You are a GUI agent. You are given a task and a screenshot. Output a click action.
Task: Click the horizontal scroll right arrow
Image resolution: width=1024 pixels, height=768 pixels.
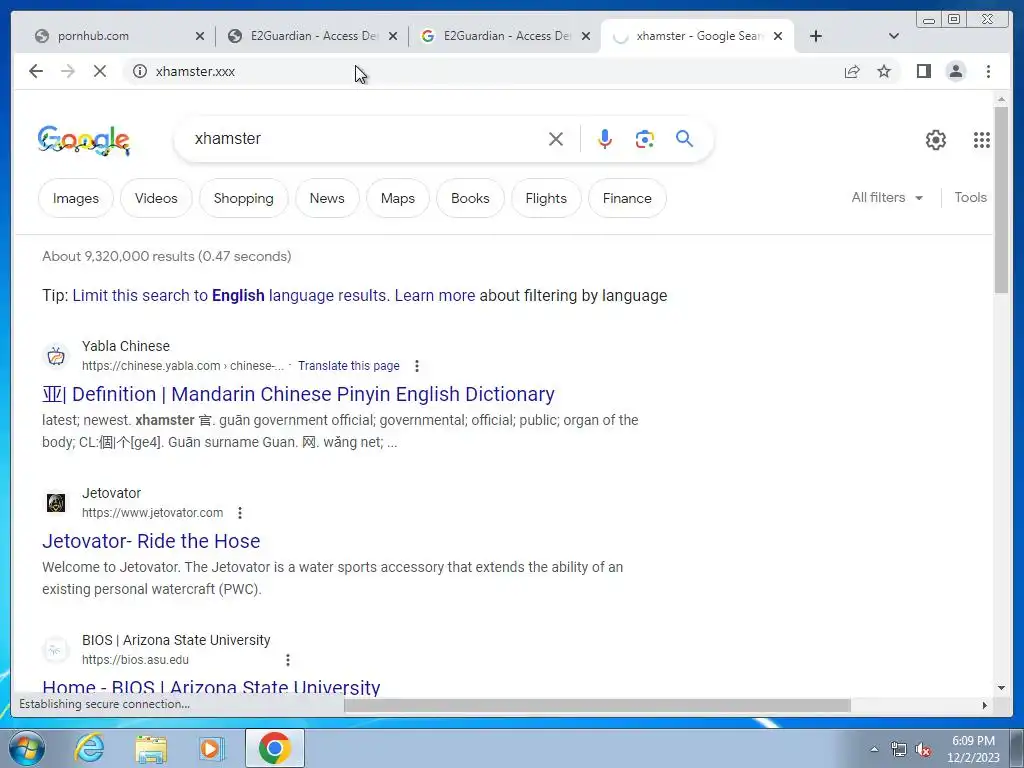pos(985,705)
